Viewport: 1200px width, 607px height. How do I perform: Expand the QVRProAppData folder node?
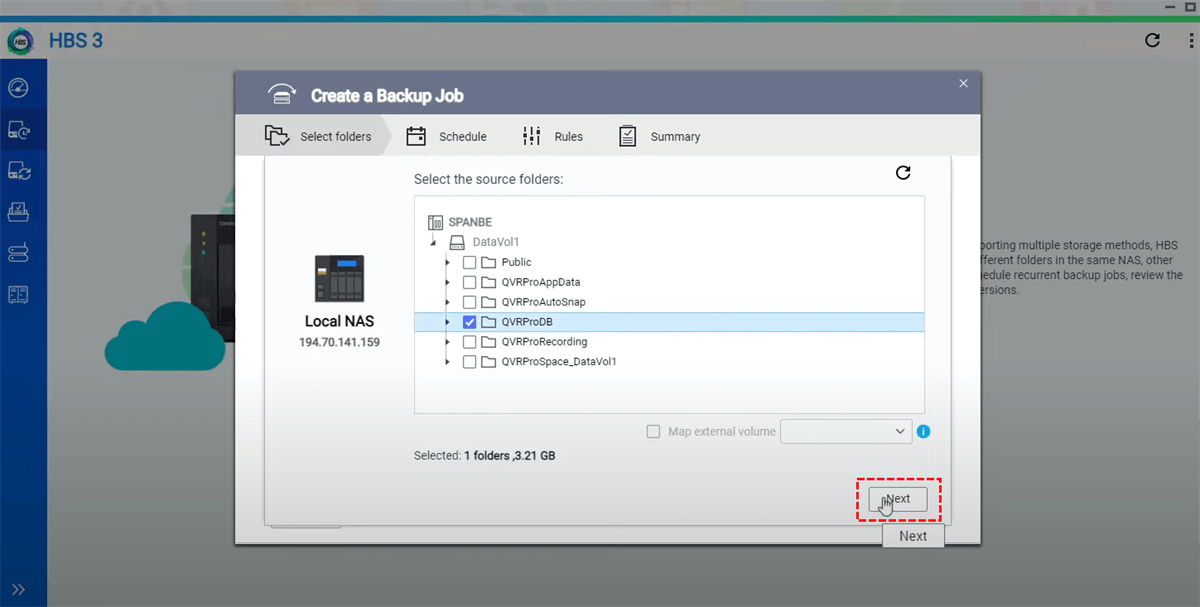pyautogui.click(x=448, y=282)
